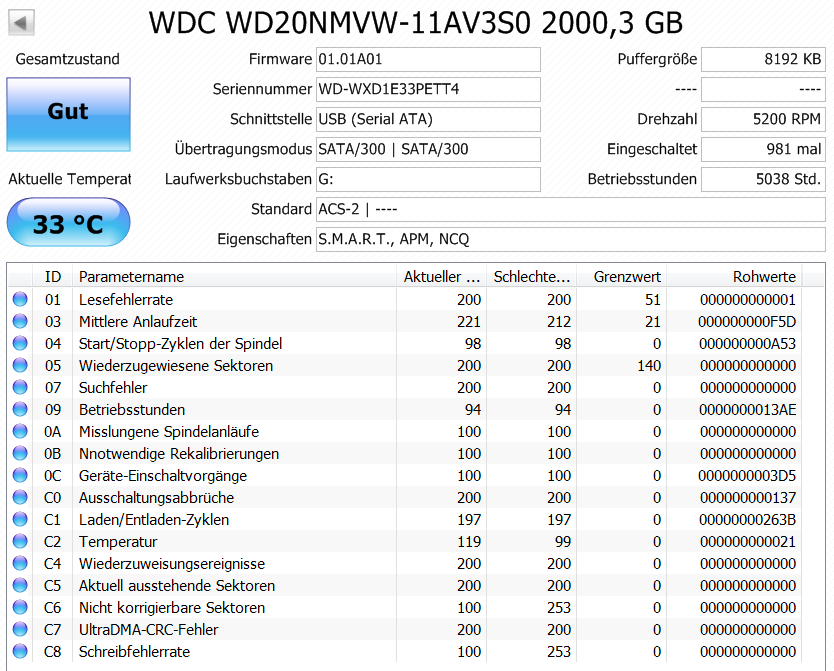
Task: Click the Laufwerksbuchstaben field G:
Action: pyautogui.click(x=428, y=179)
